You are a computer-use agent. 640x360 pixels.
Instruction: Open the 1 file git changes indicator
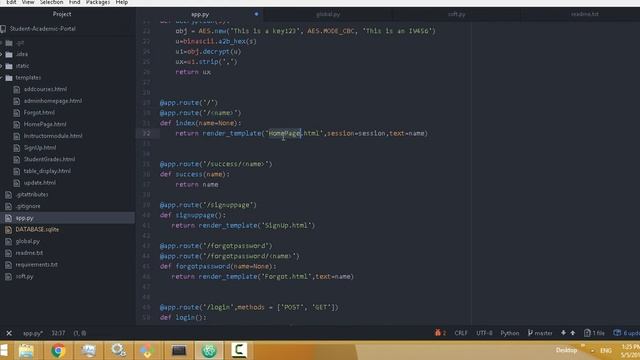pyautogui.click(x=594, y=333)
